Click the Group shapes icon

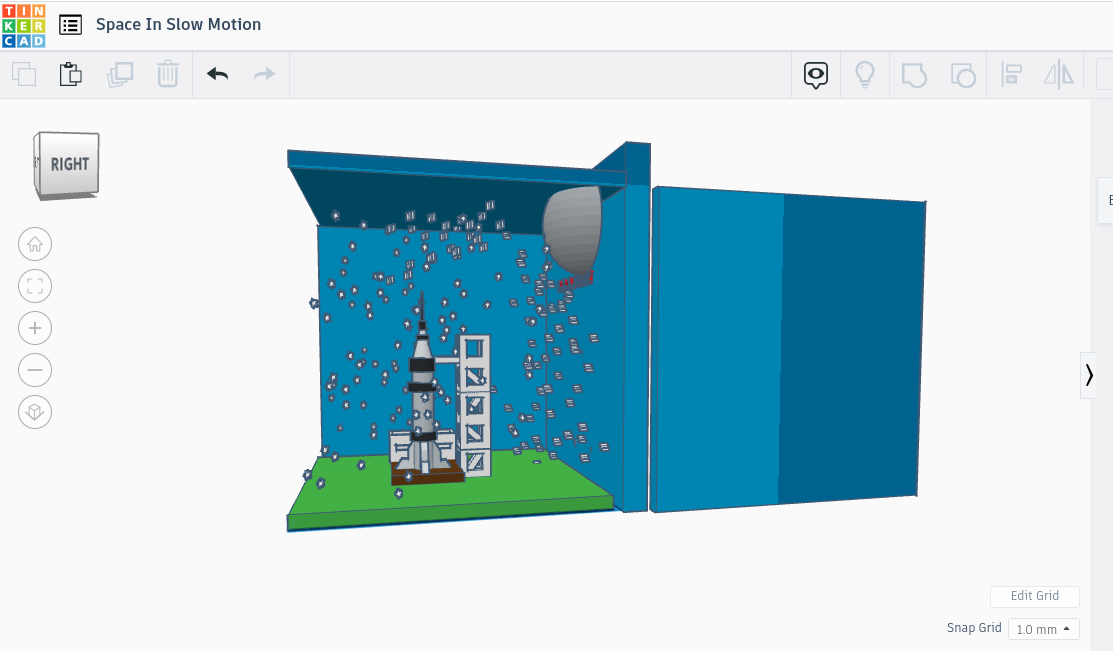(914, 74)
